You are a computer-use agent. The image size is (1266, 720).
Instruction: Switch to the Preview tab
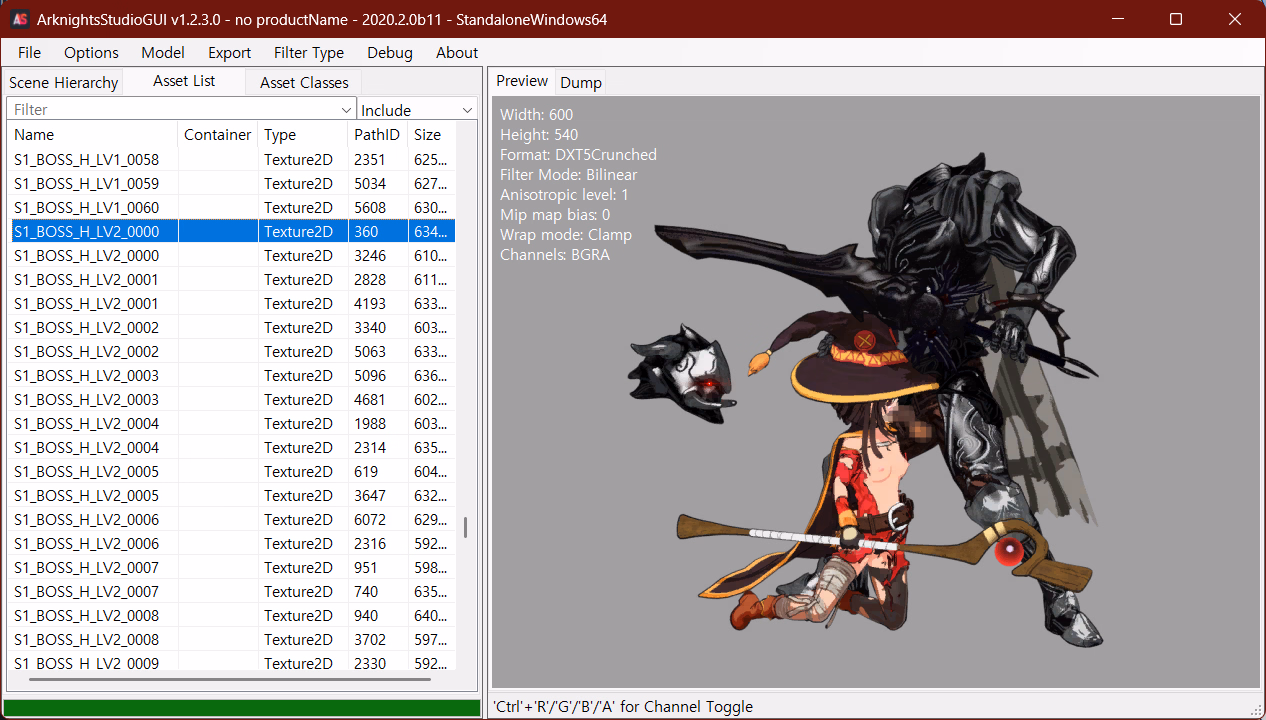(523, 81)
